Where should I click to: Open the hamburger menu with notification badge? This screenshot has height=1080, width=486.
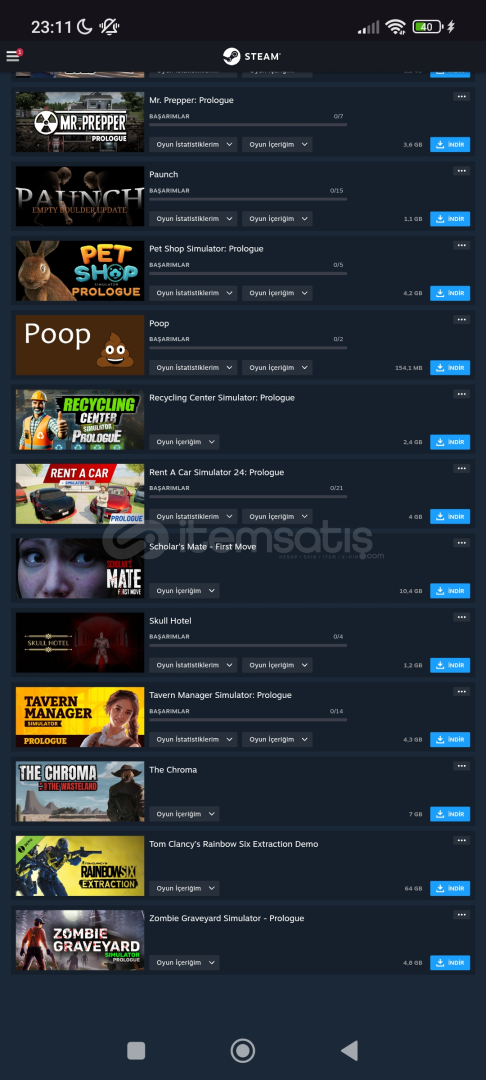click(x=13, y=56)
